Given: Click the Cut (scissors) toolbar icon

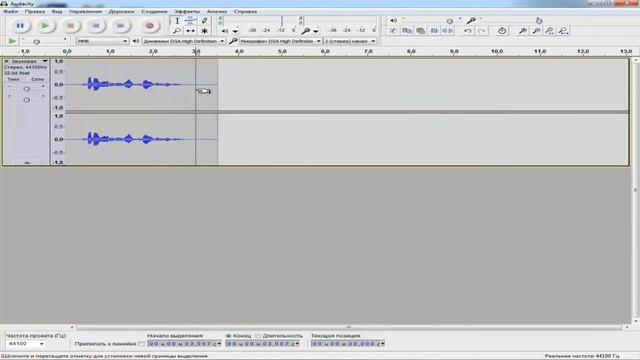Looking at the screenshot, I should pos(393,31).
